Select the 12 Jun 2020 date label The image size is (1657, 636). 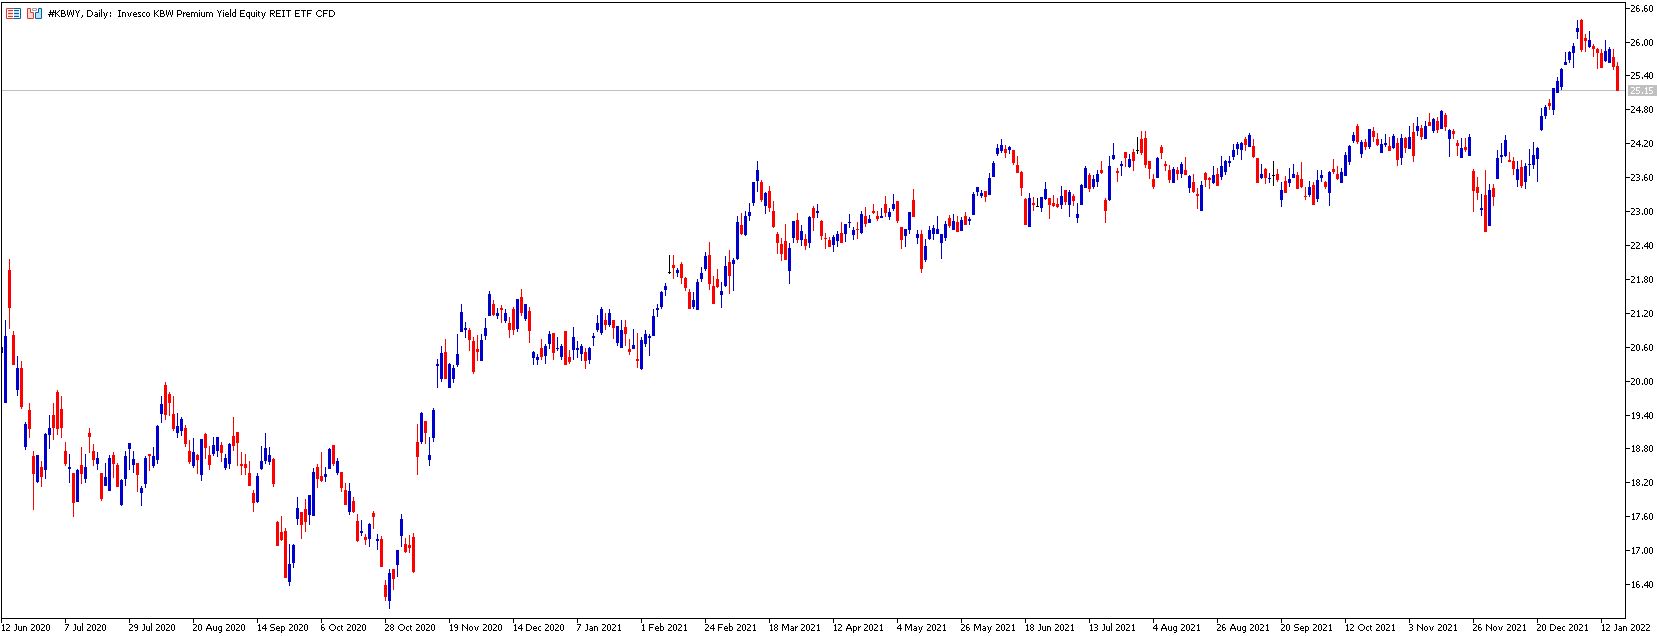(x=27, y=628)
